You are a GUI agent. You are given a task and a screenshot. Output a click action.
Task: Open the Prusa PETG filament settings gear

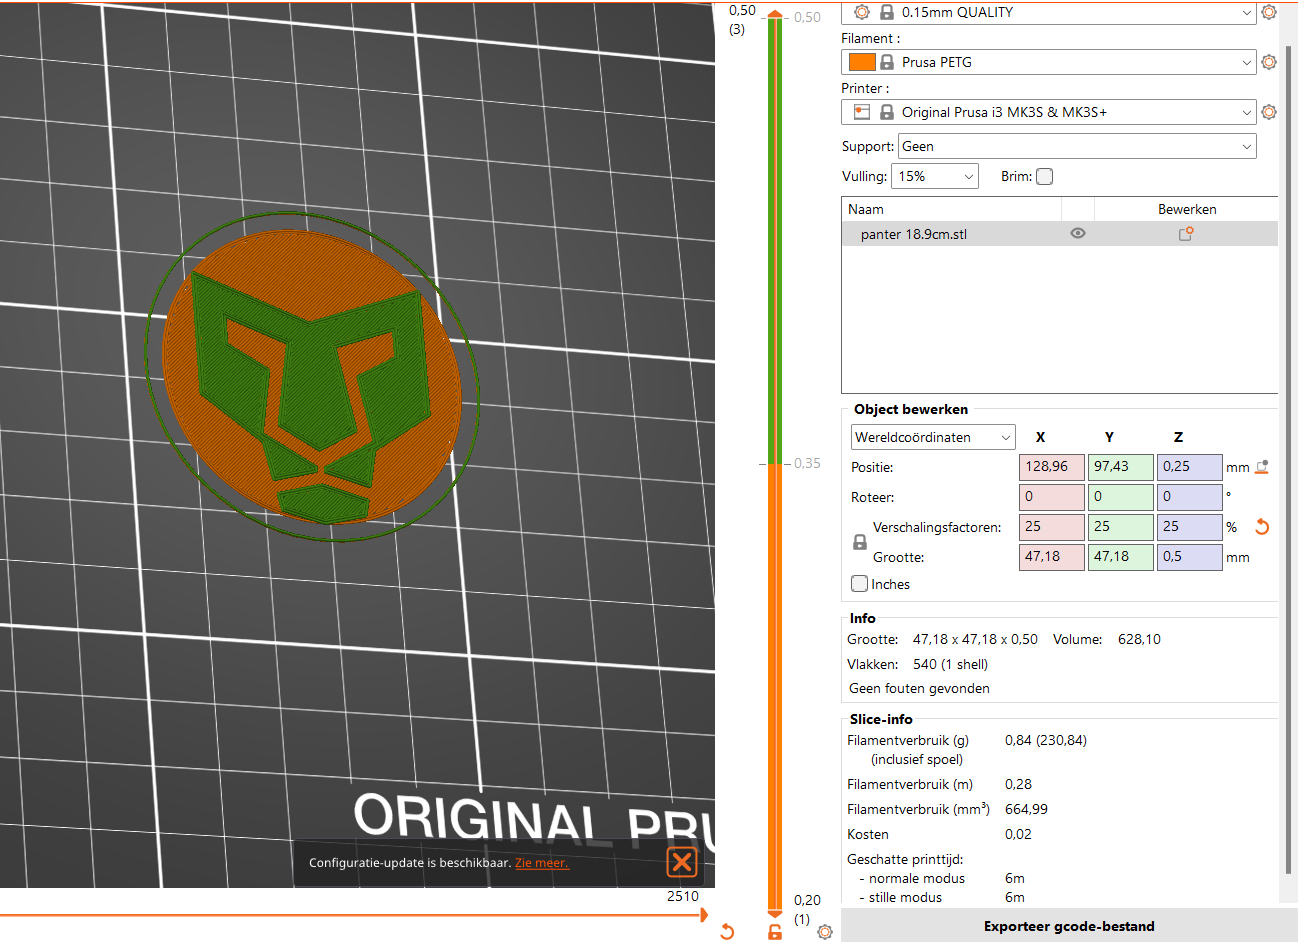(1269, 61)
